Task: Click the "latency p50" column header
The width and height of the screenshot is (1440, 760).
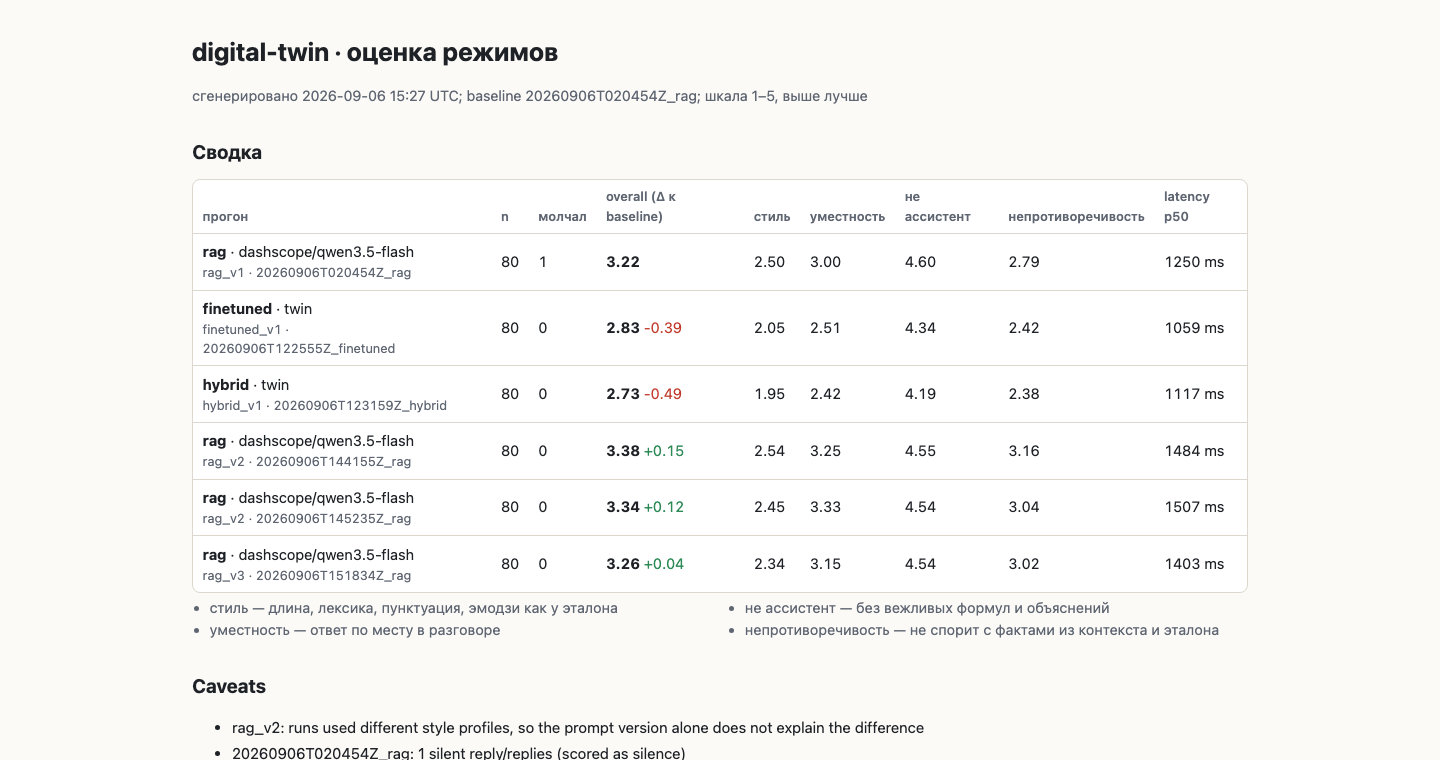Action: (1187, 207)
